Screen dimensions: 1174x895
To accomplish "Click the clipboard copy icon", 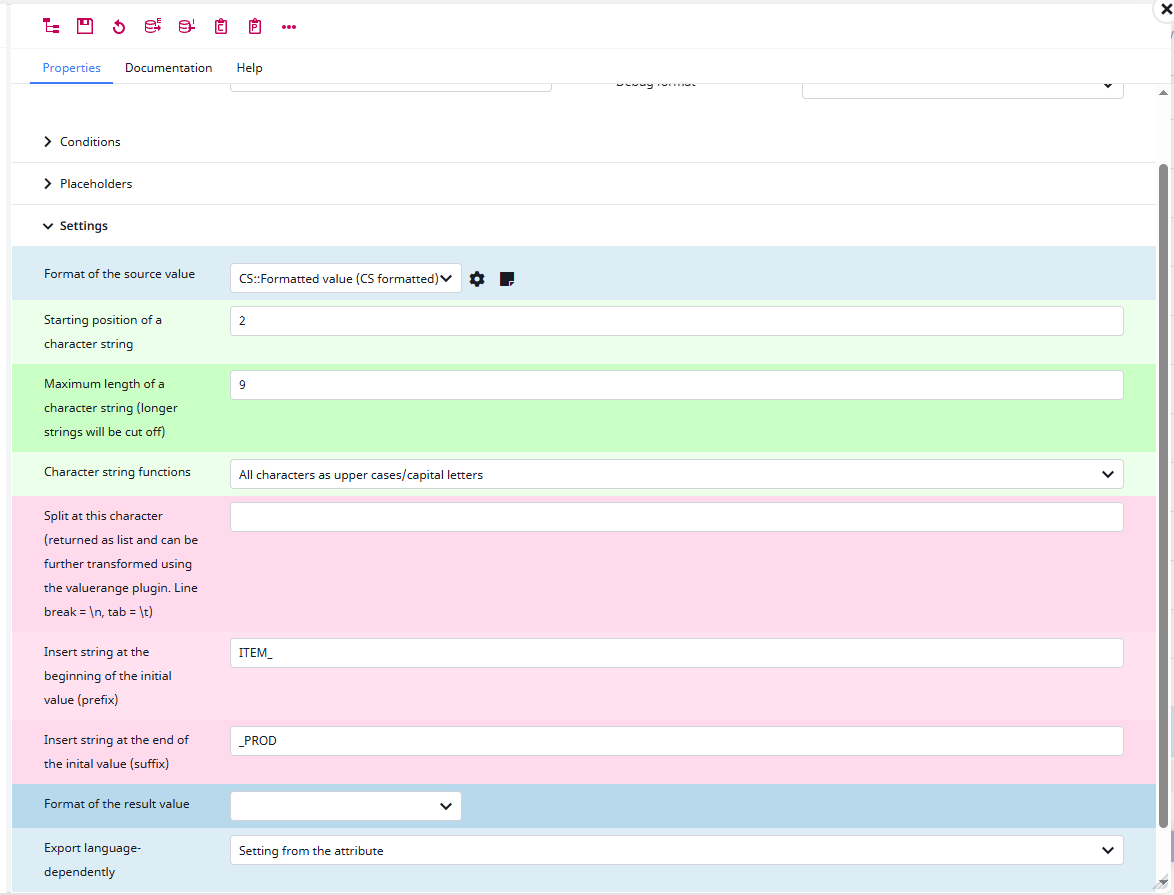I will (x=220, y=26).
